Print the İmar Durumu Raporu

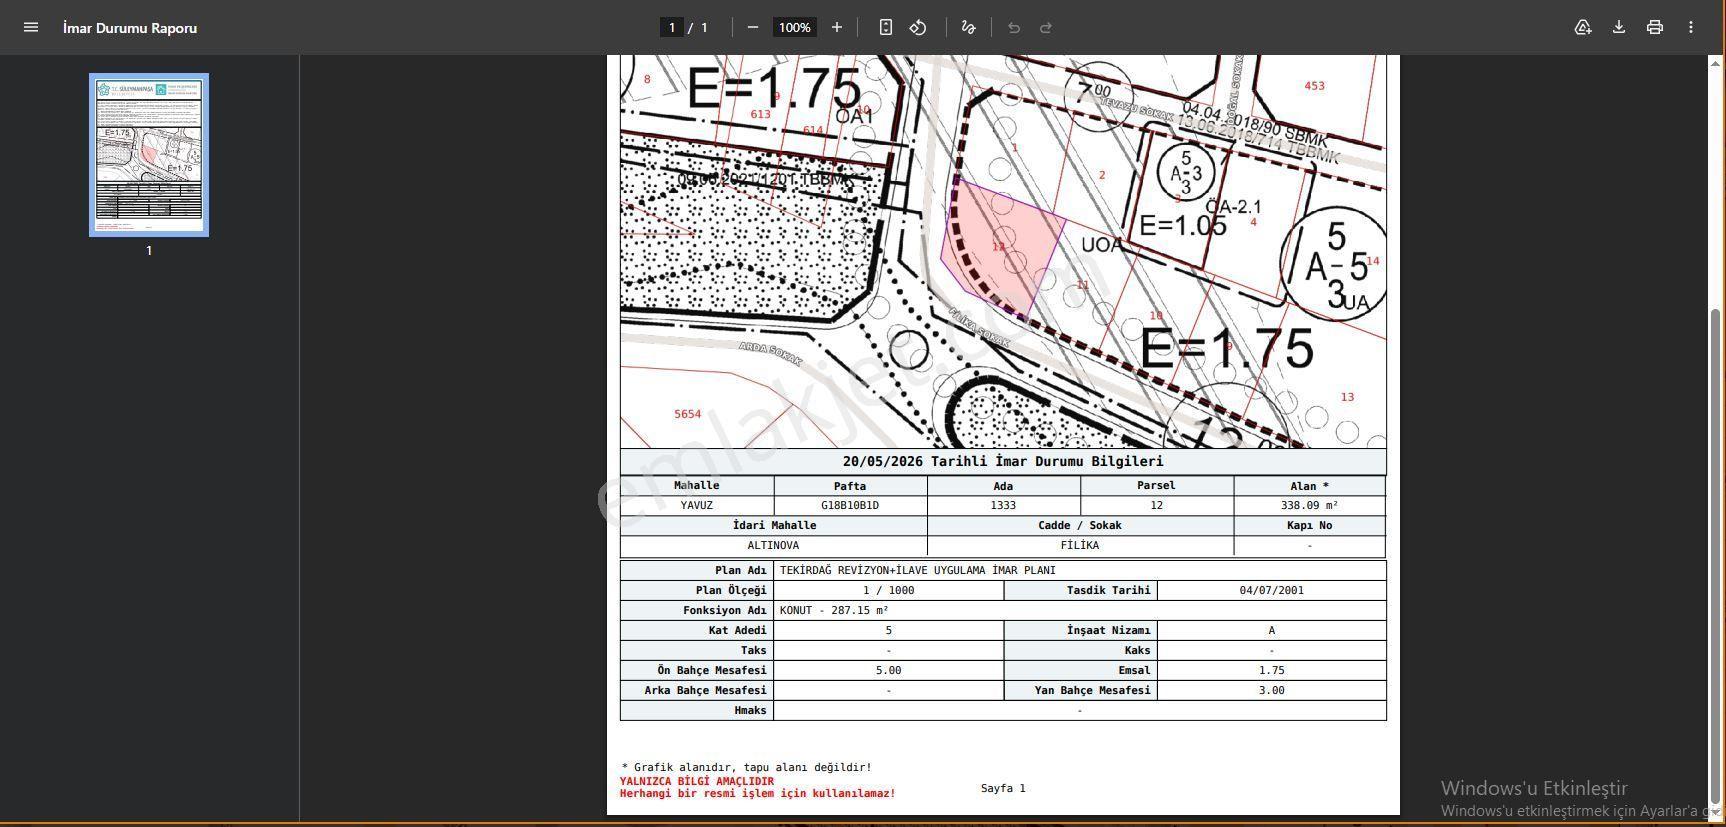1655,27
